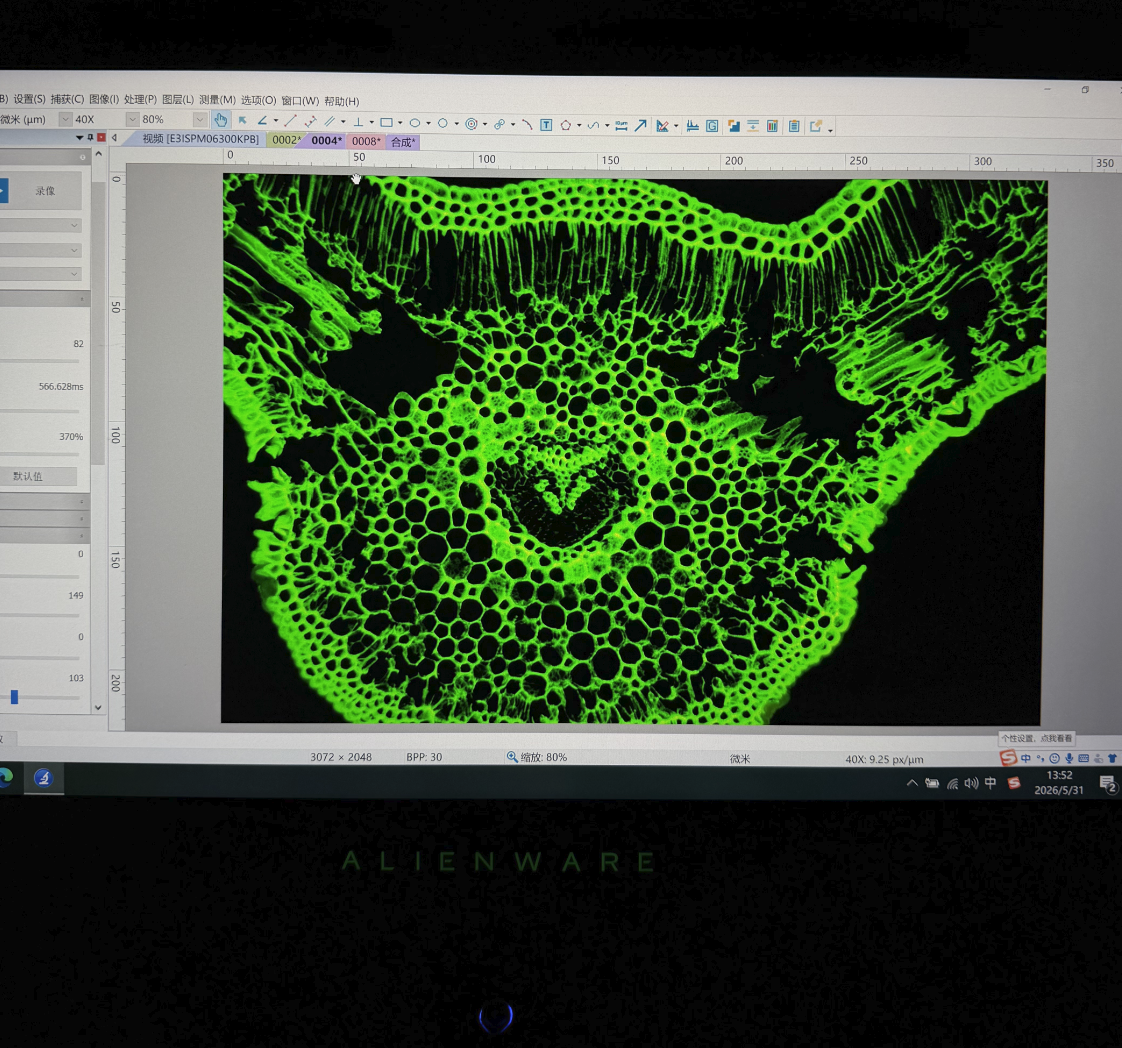
Task: Click the scale bar tool icon
Action: pos(621,126)
